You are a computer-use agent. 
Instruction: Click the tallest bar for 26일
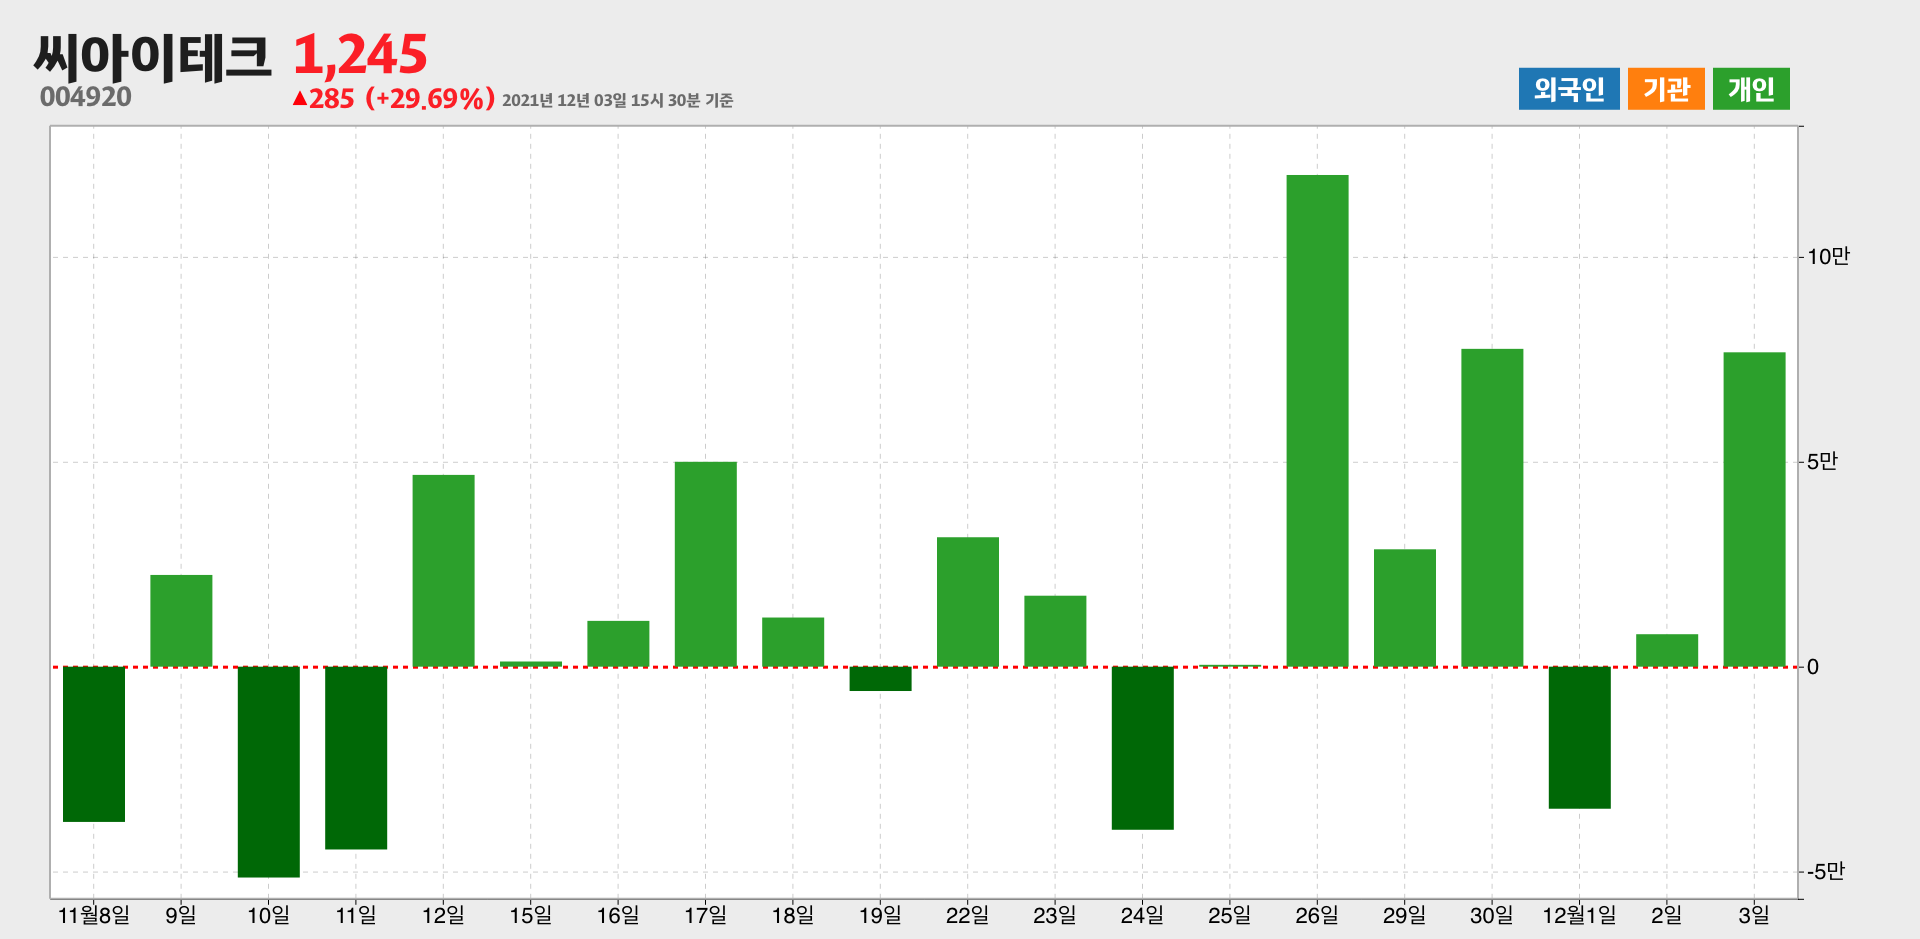1317,421
